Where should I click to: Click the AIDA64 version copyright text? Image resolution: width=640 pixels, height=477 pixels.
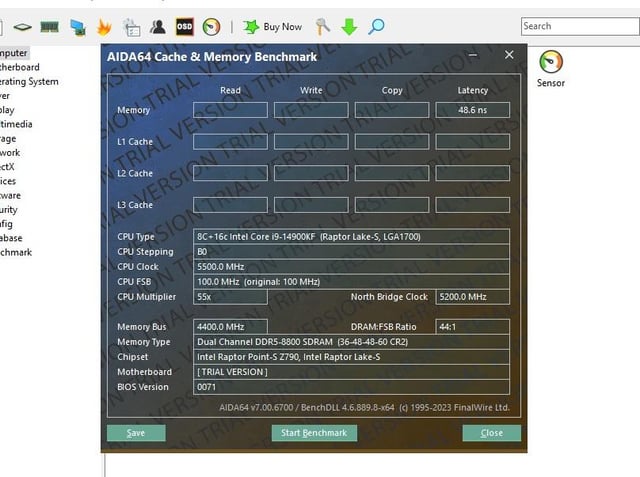click(364, 408)
